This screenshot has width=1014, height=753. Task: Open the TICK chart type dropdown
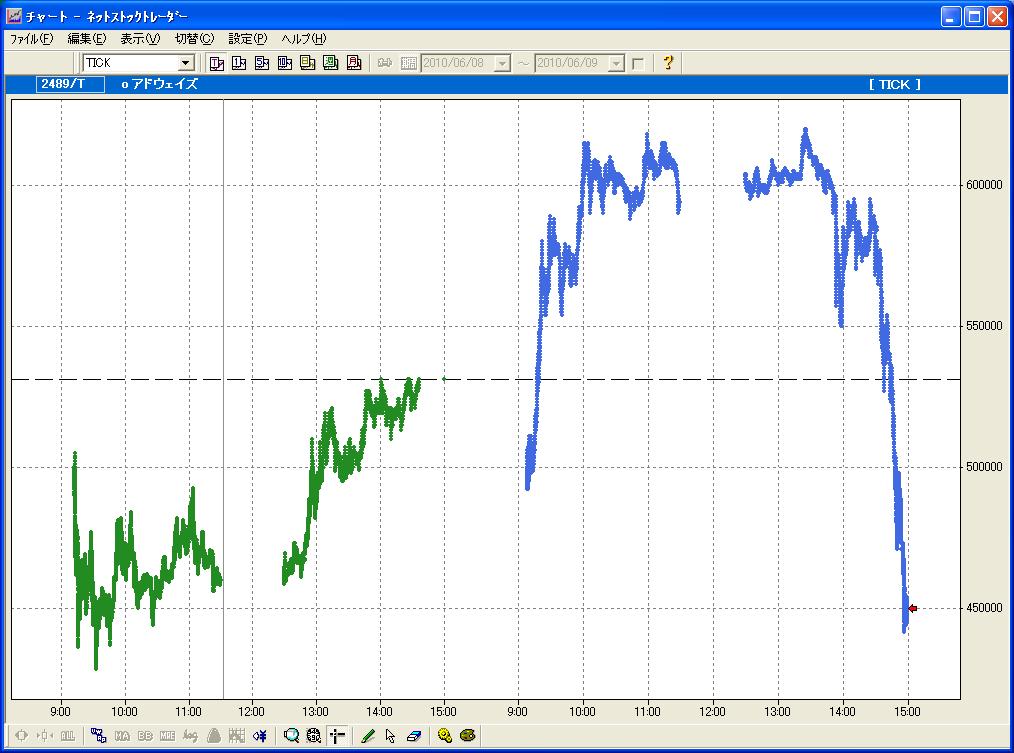tap(185, 63)
